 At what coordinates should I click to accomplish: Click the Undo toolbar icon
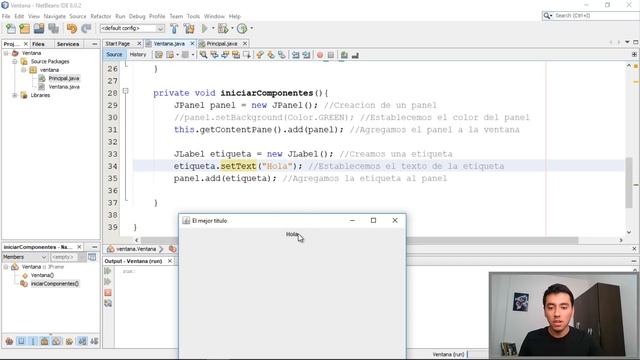click(72, 28)
